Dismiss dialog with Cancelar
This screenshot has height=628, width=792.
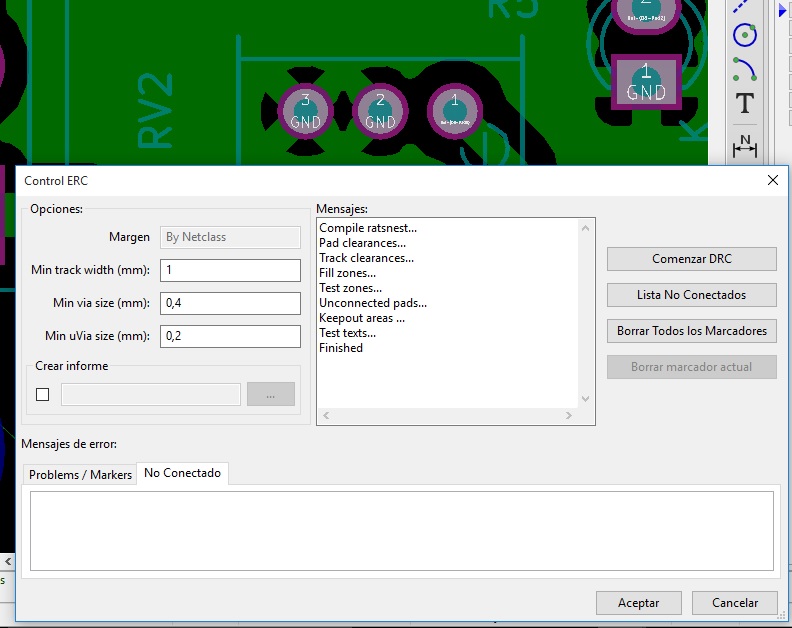click(x=734, y=603)
